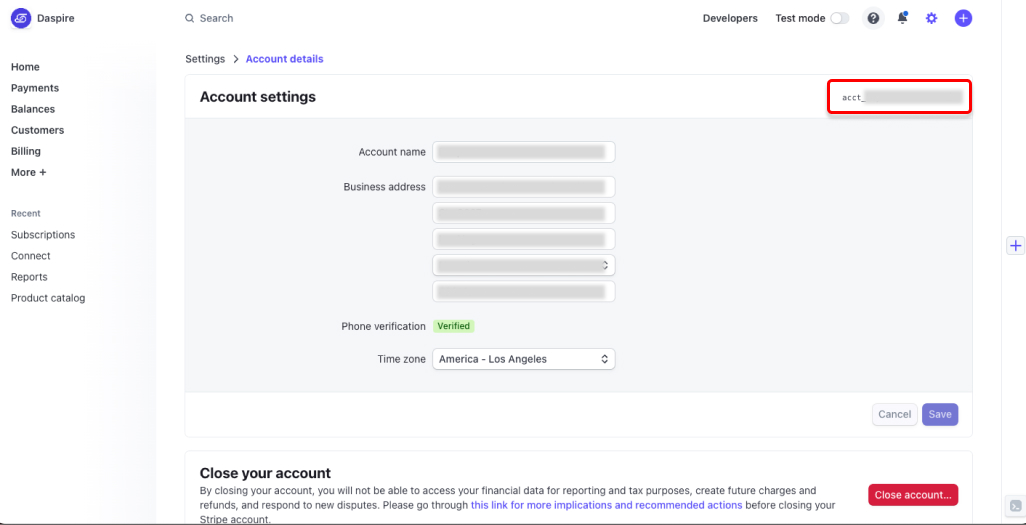Open the notifications bell icon
1026x525 pixels.
click(902, 18)
